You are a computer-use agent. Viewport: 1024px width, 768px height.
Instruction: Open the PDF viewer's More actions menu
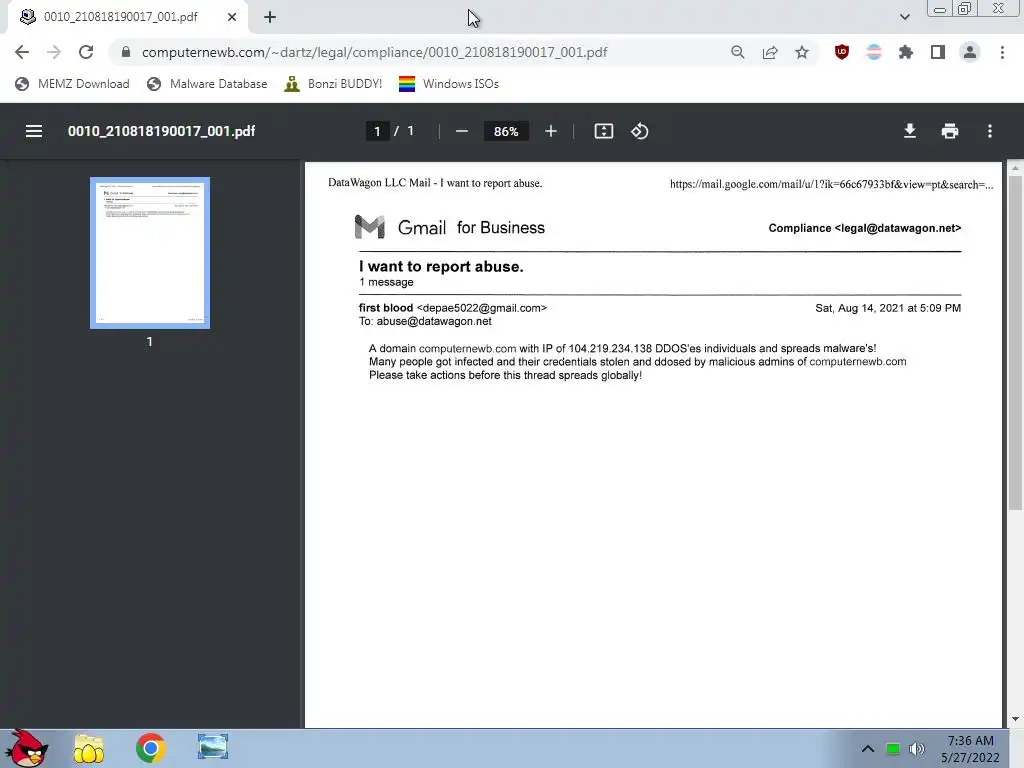[x=990, y=131]
